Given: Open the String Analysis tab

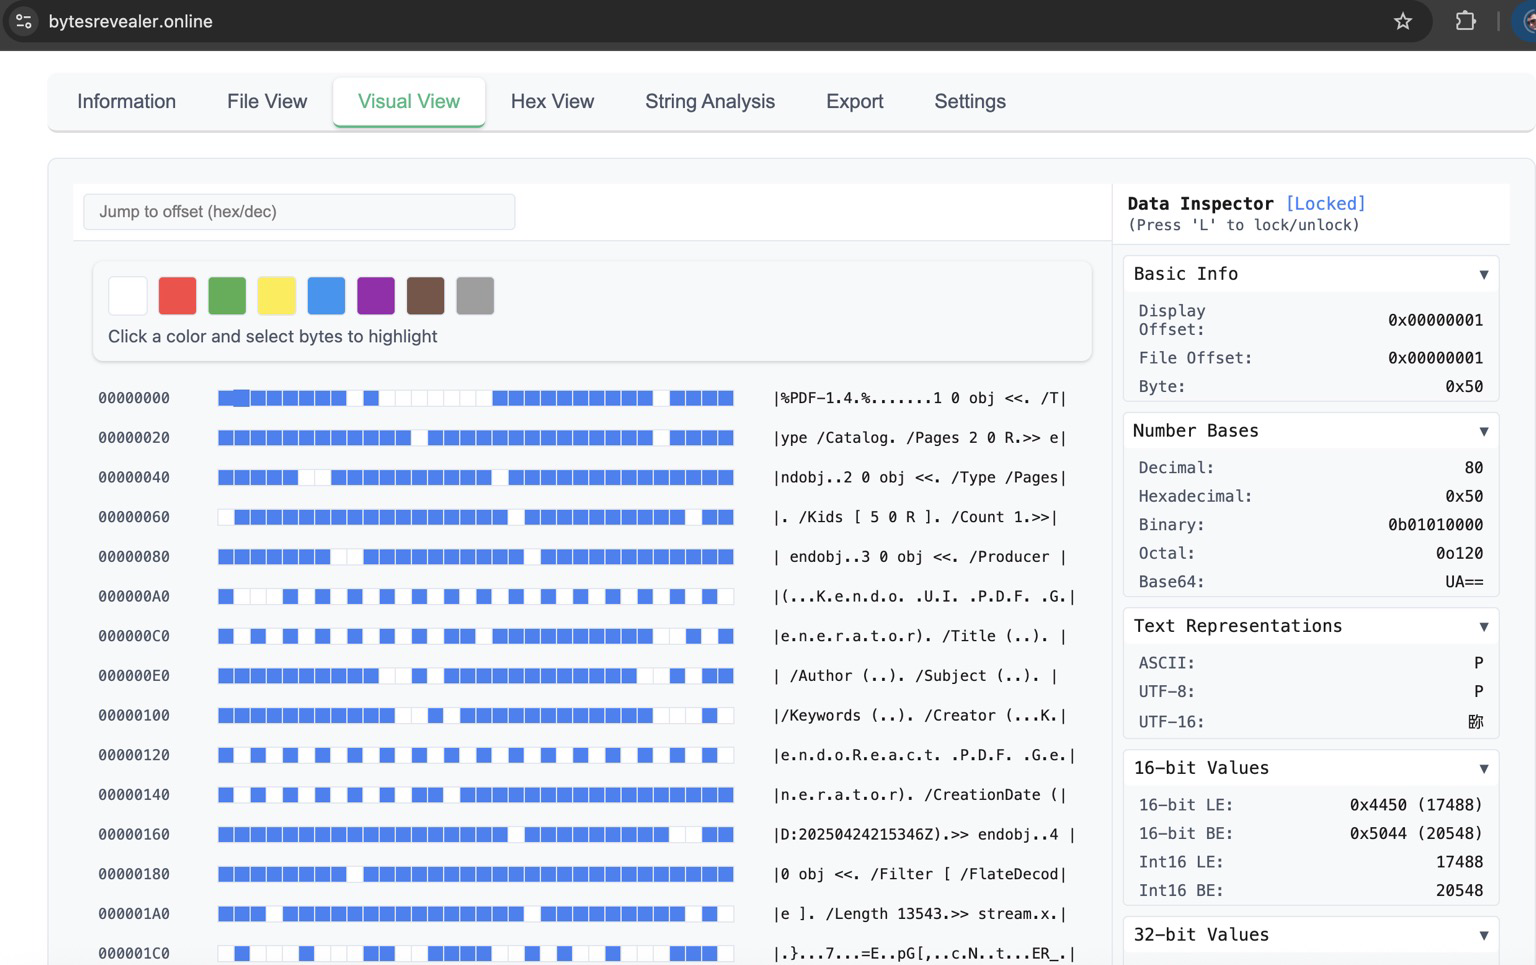Looking at the screenshot, I should [x=710, y=101].
